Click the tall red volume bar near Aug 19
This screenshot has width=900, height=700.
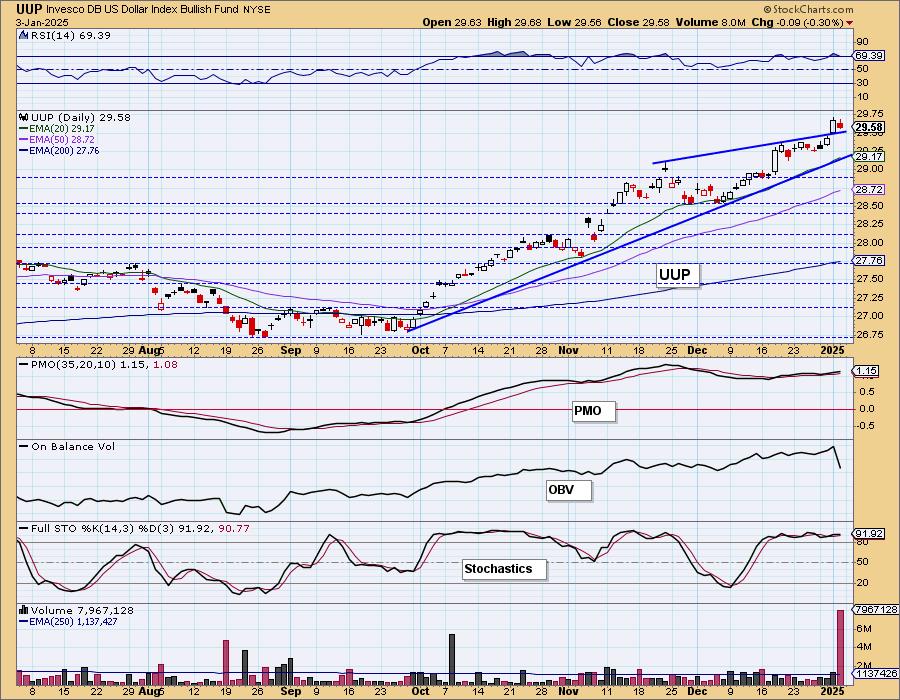(x=226, y=663)
